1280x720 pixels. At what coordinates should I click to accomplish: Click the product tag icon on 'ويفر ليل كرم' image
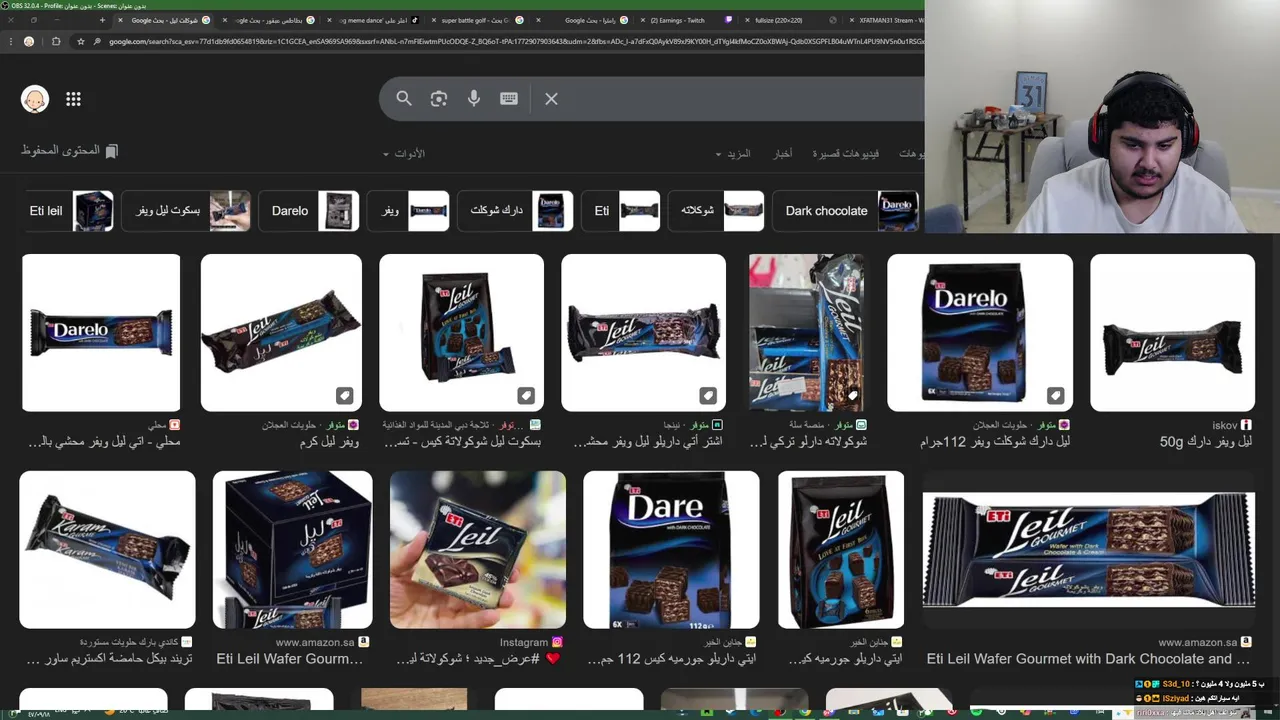tap(344, 395)
